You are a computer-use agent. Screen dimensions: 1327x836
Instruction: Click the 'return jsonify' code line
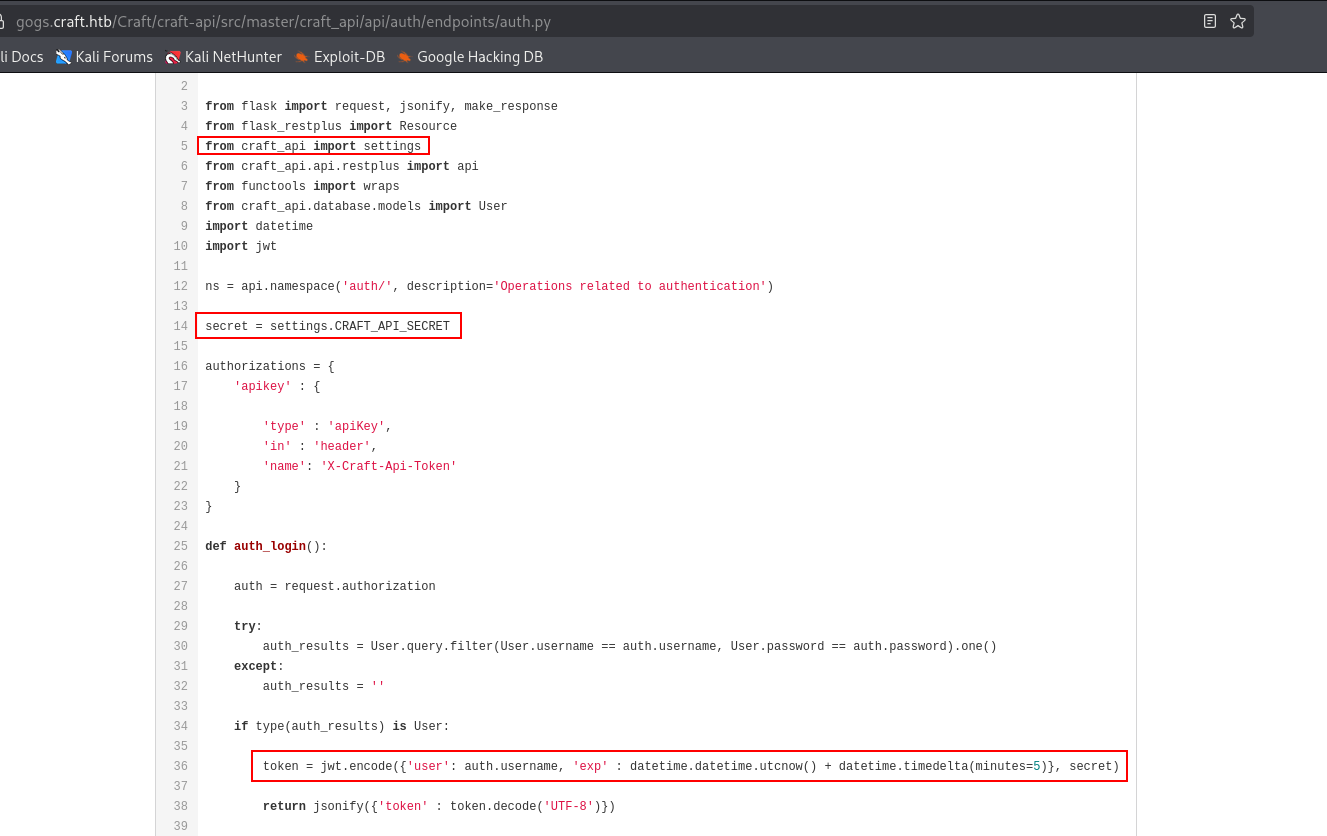point(439,806)
